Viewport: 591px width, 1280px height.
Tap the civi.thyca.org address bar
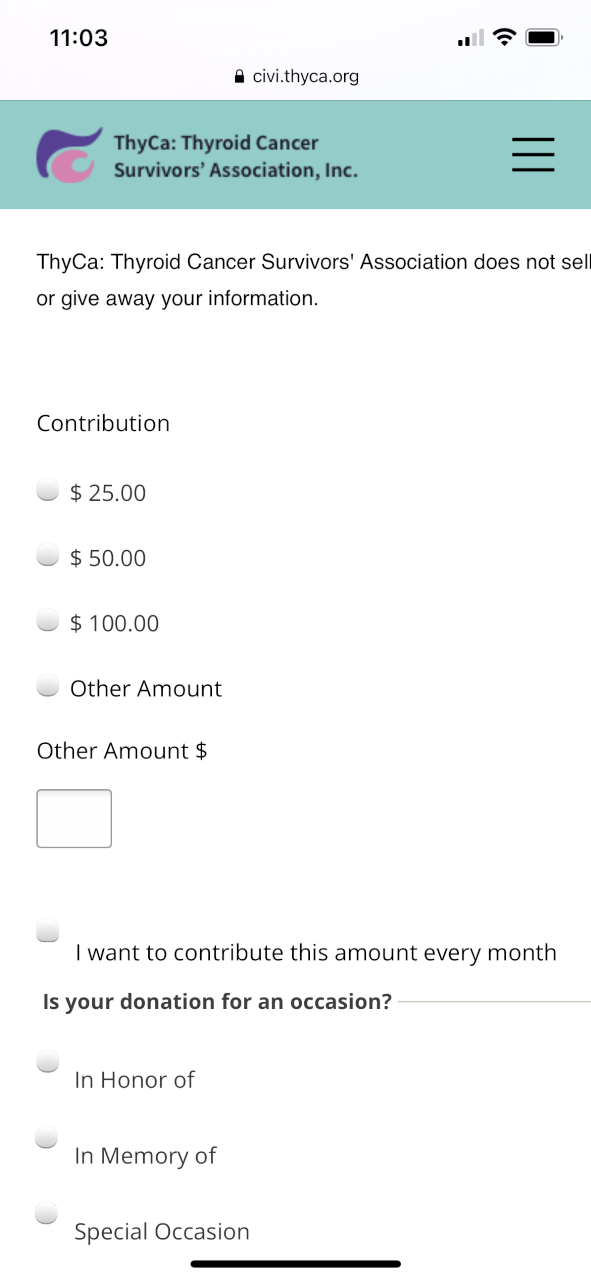[295, 76]
